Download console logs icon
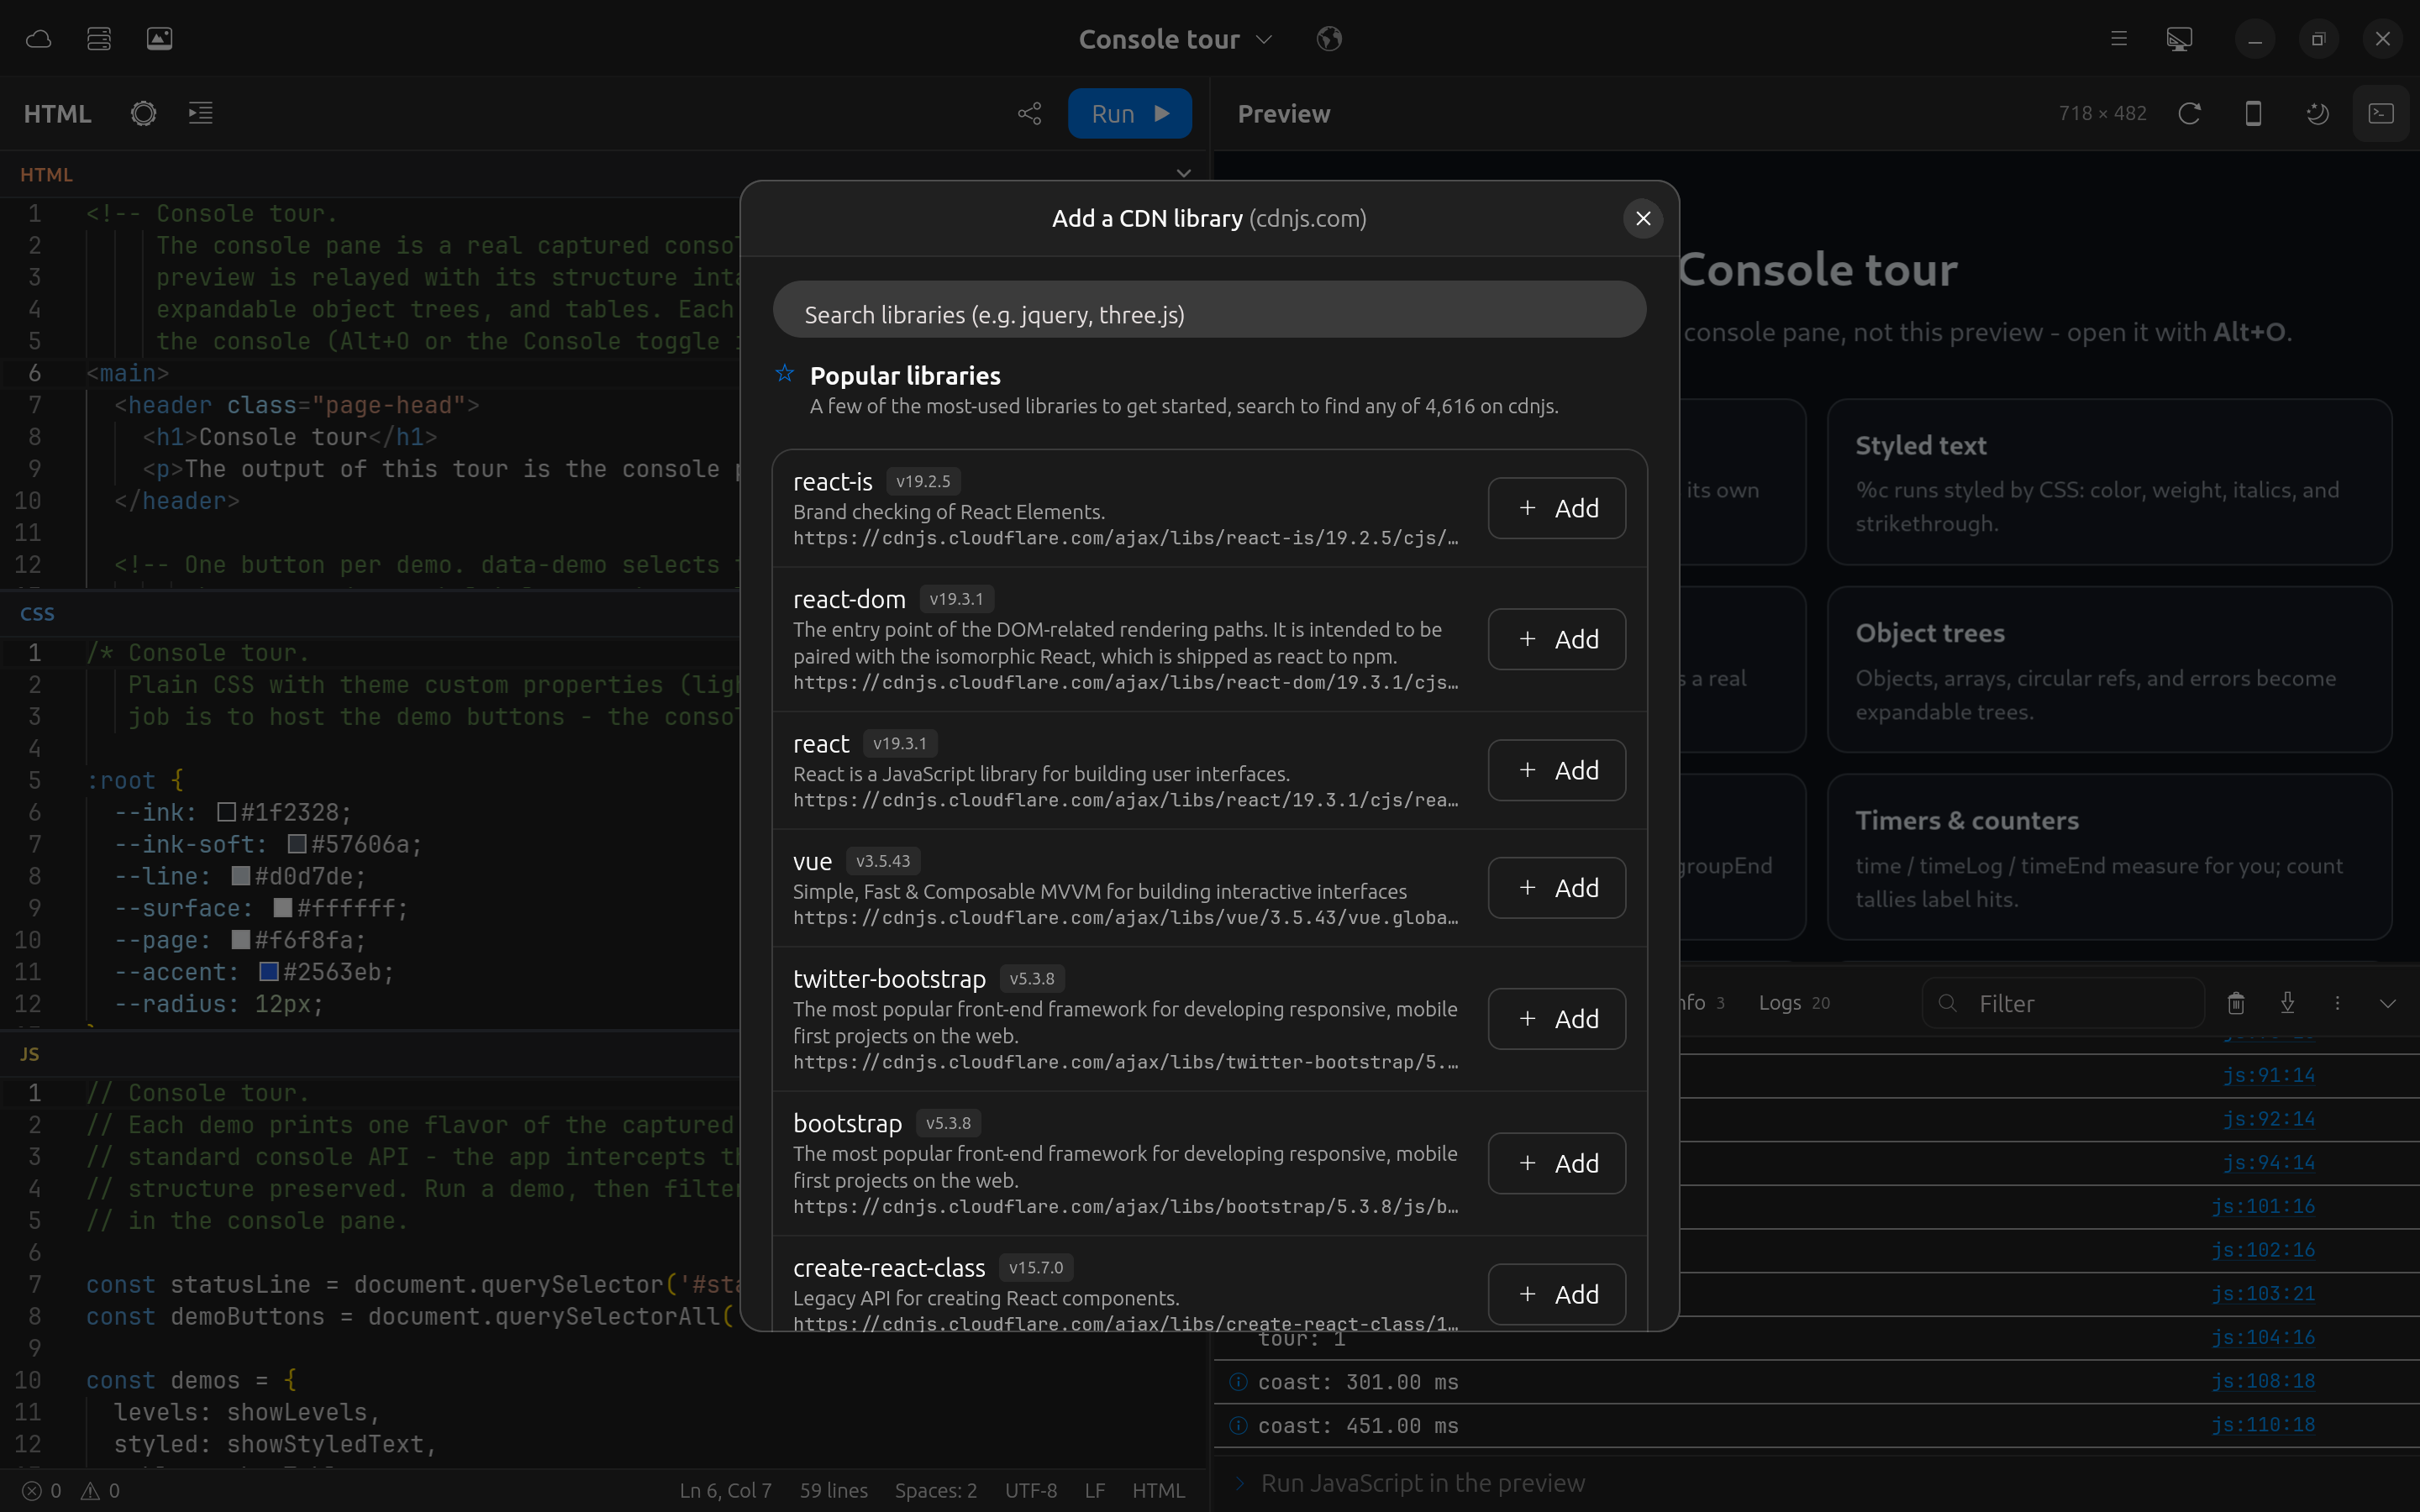Image resolution: width=2420 pixels, height=1512 pixels. pos(2287,1002)
